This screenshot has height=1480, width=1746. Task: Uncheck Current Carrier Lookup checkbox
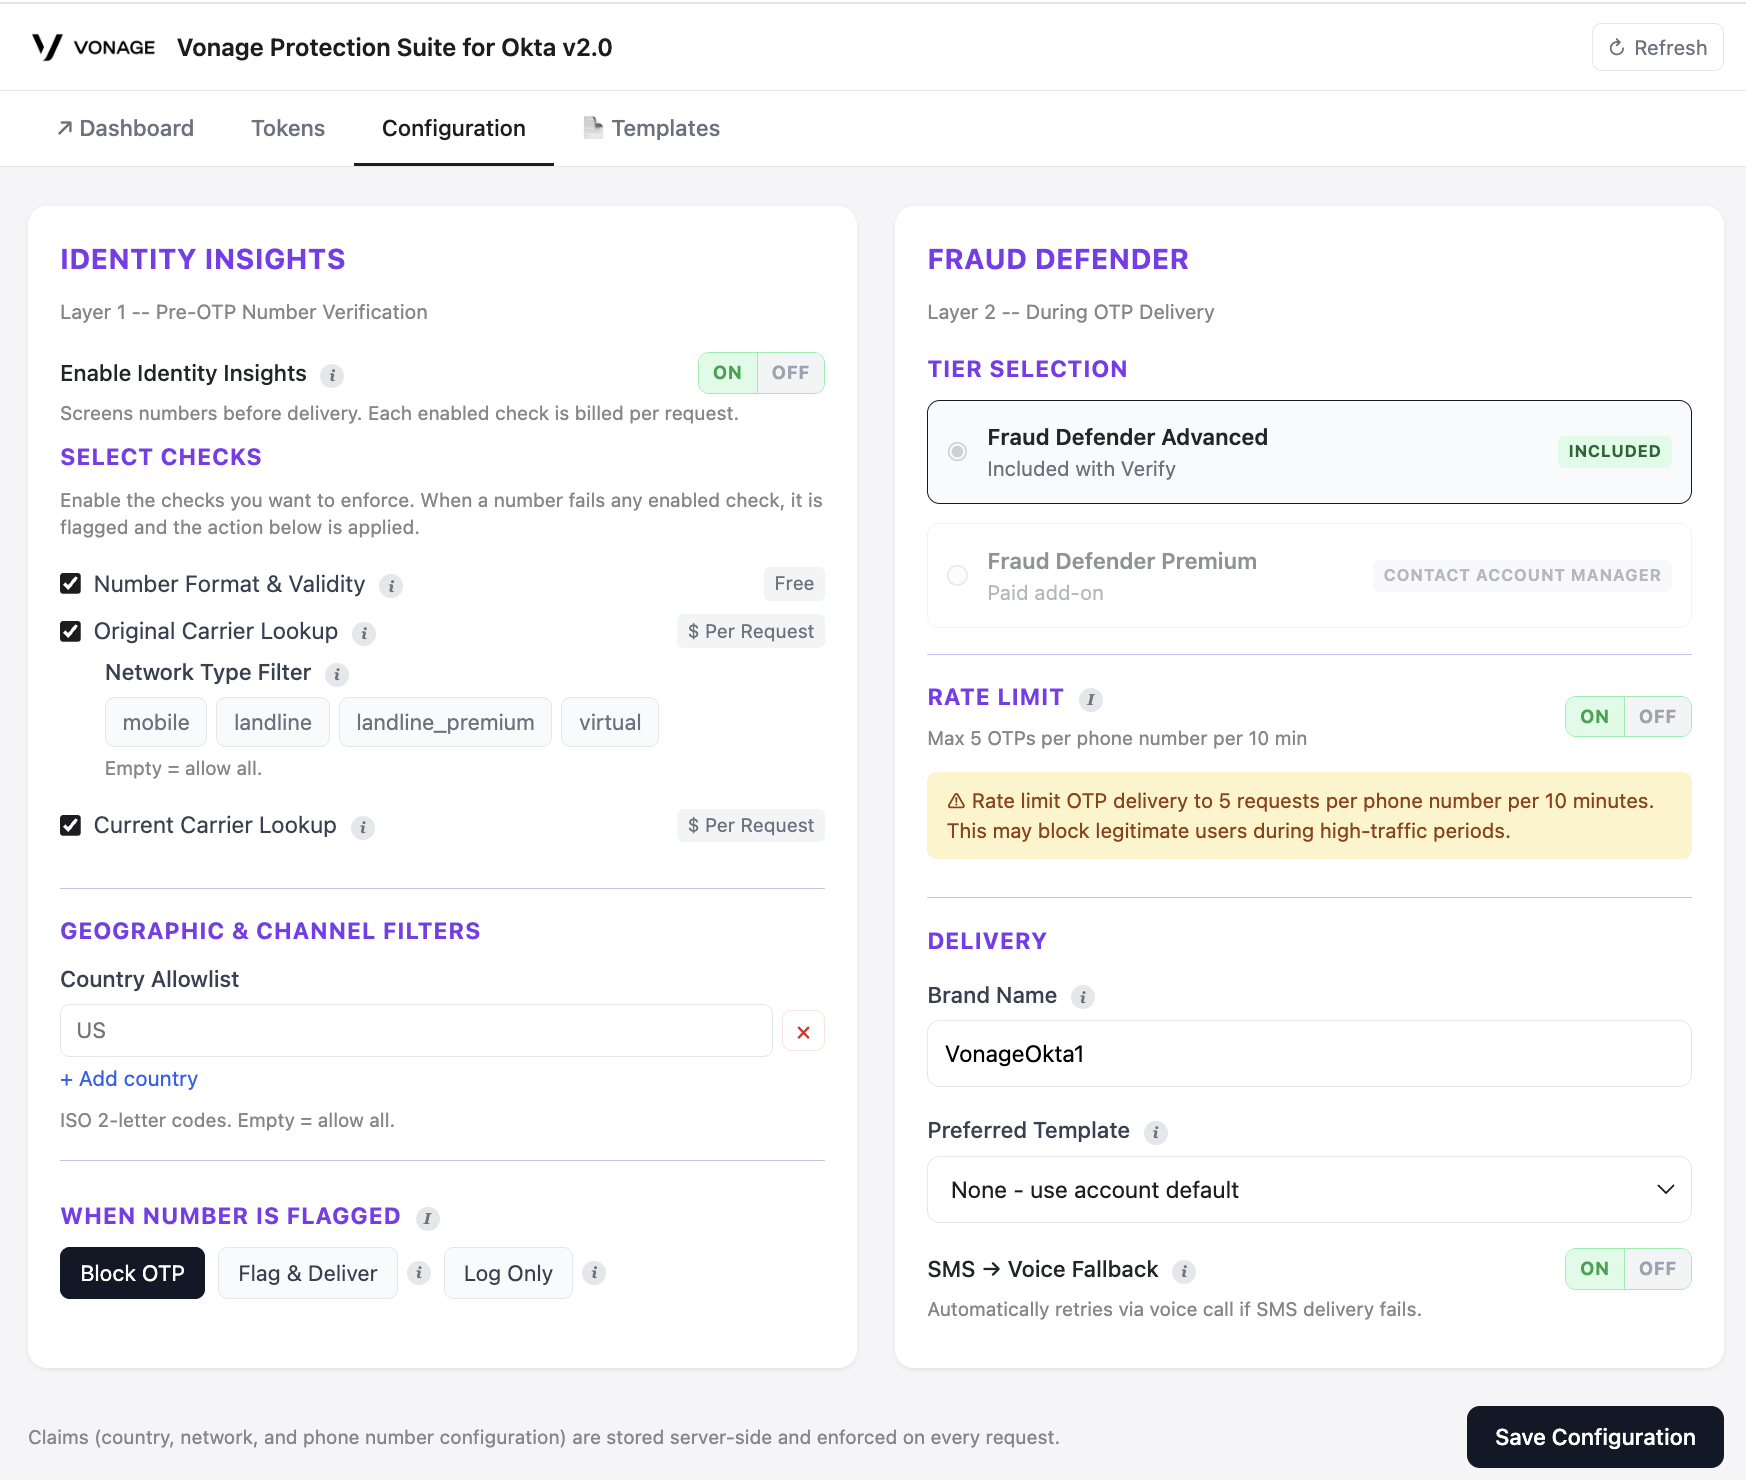70,825
